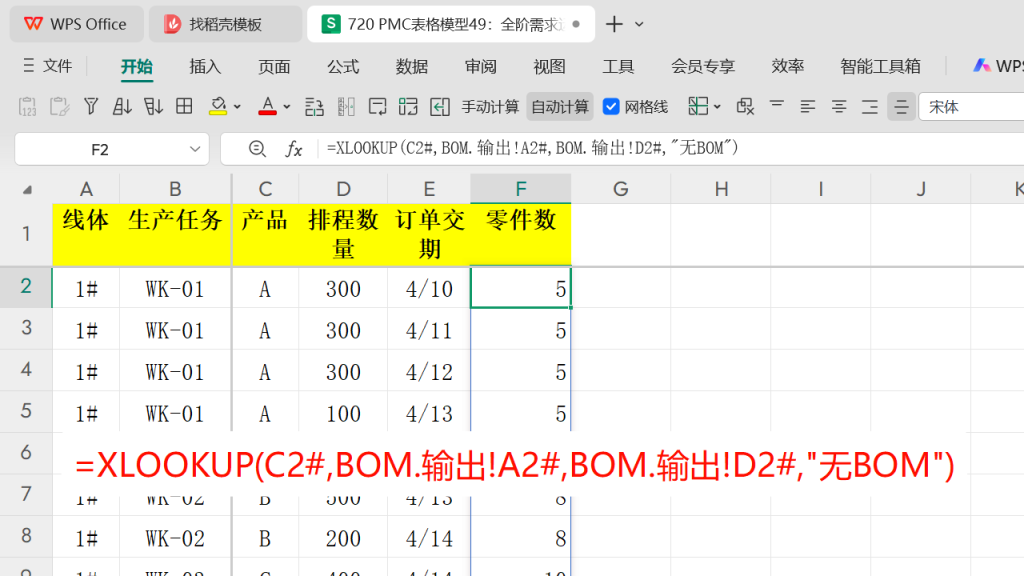
Task: Sort descending with the Z-A icon
Action: (153, 106)
